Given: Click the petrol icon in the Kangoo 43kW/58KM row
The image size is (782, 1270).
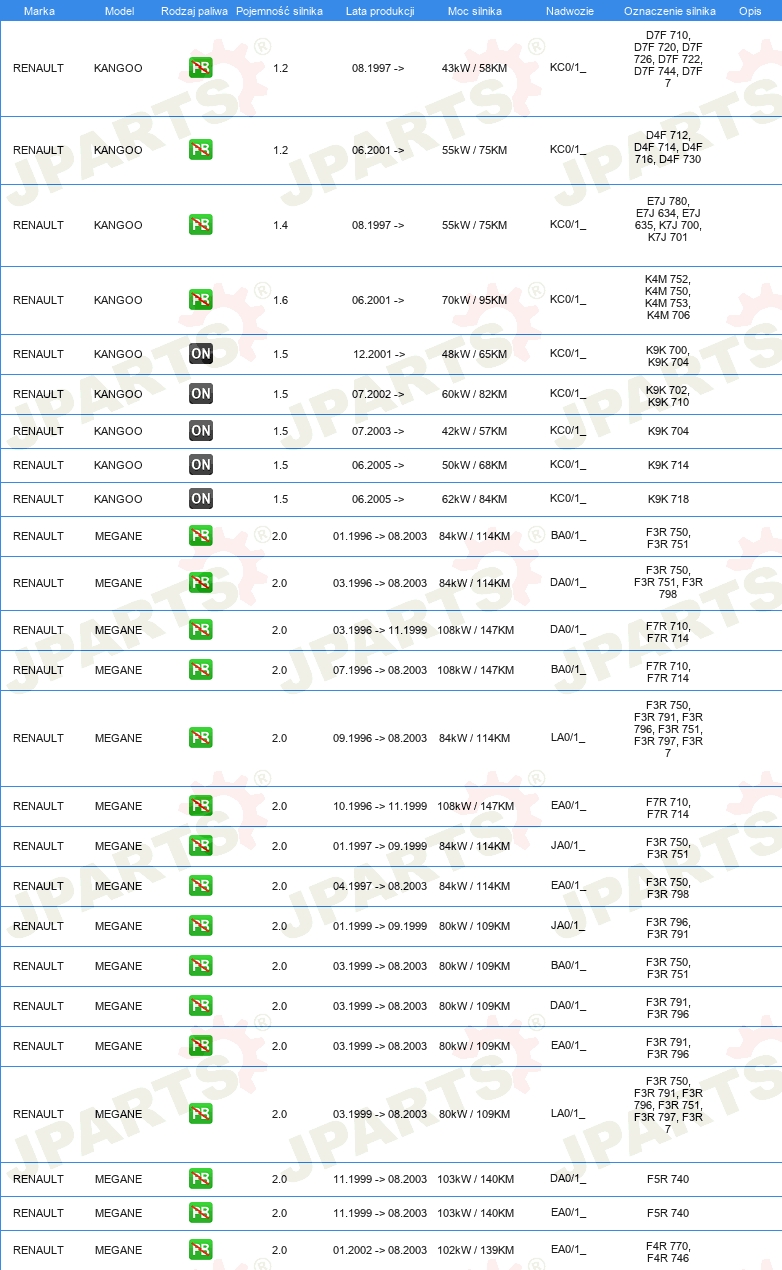Looking at the screenshot, I should 201,68.
